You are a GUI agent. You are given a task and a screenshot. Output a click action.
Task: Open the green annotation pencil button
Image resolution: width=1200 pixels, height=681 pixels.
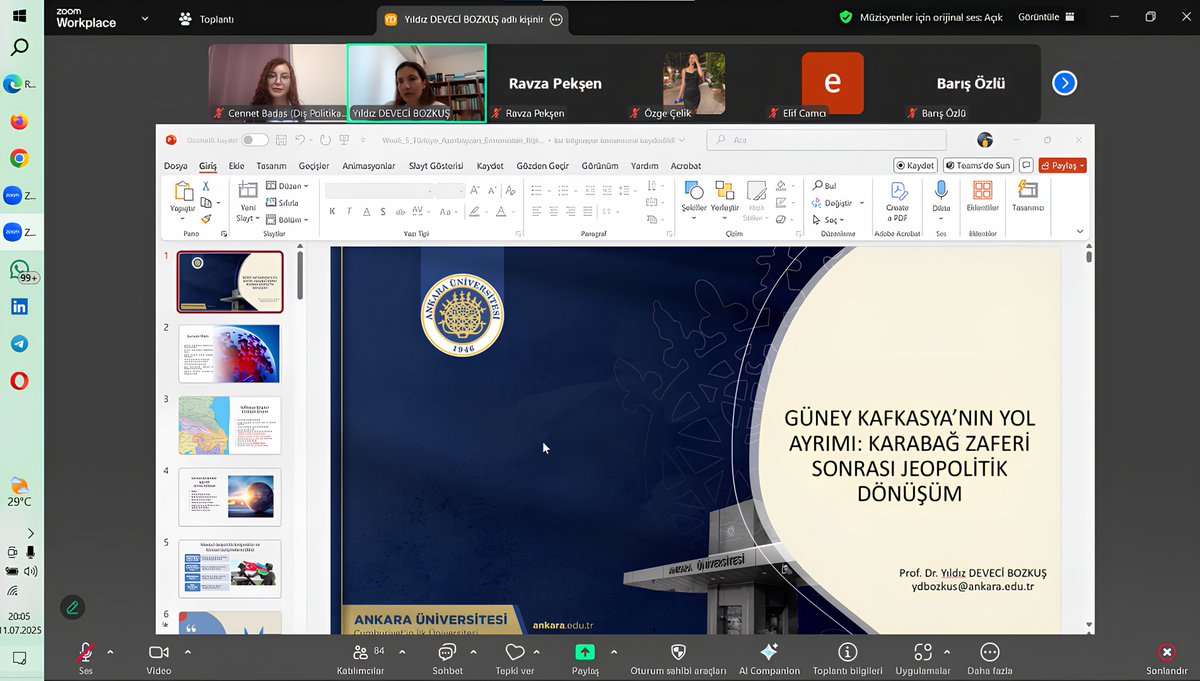(72, 607)
